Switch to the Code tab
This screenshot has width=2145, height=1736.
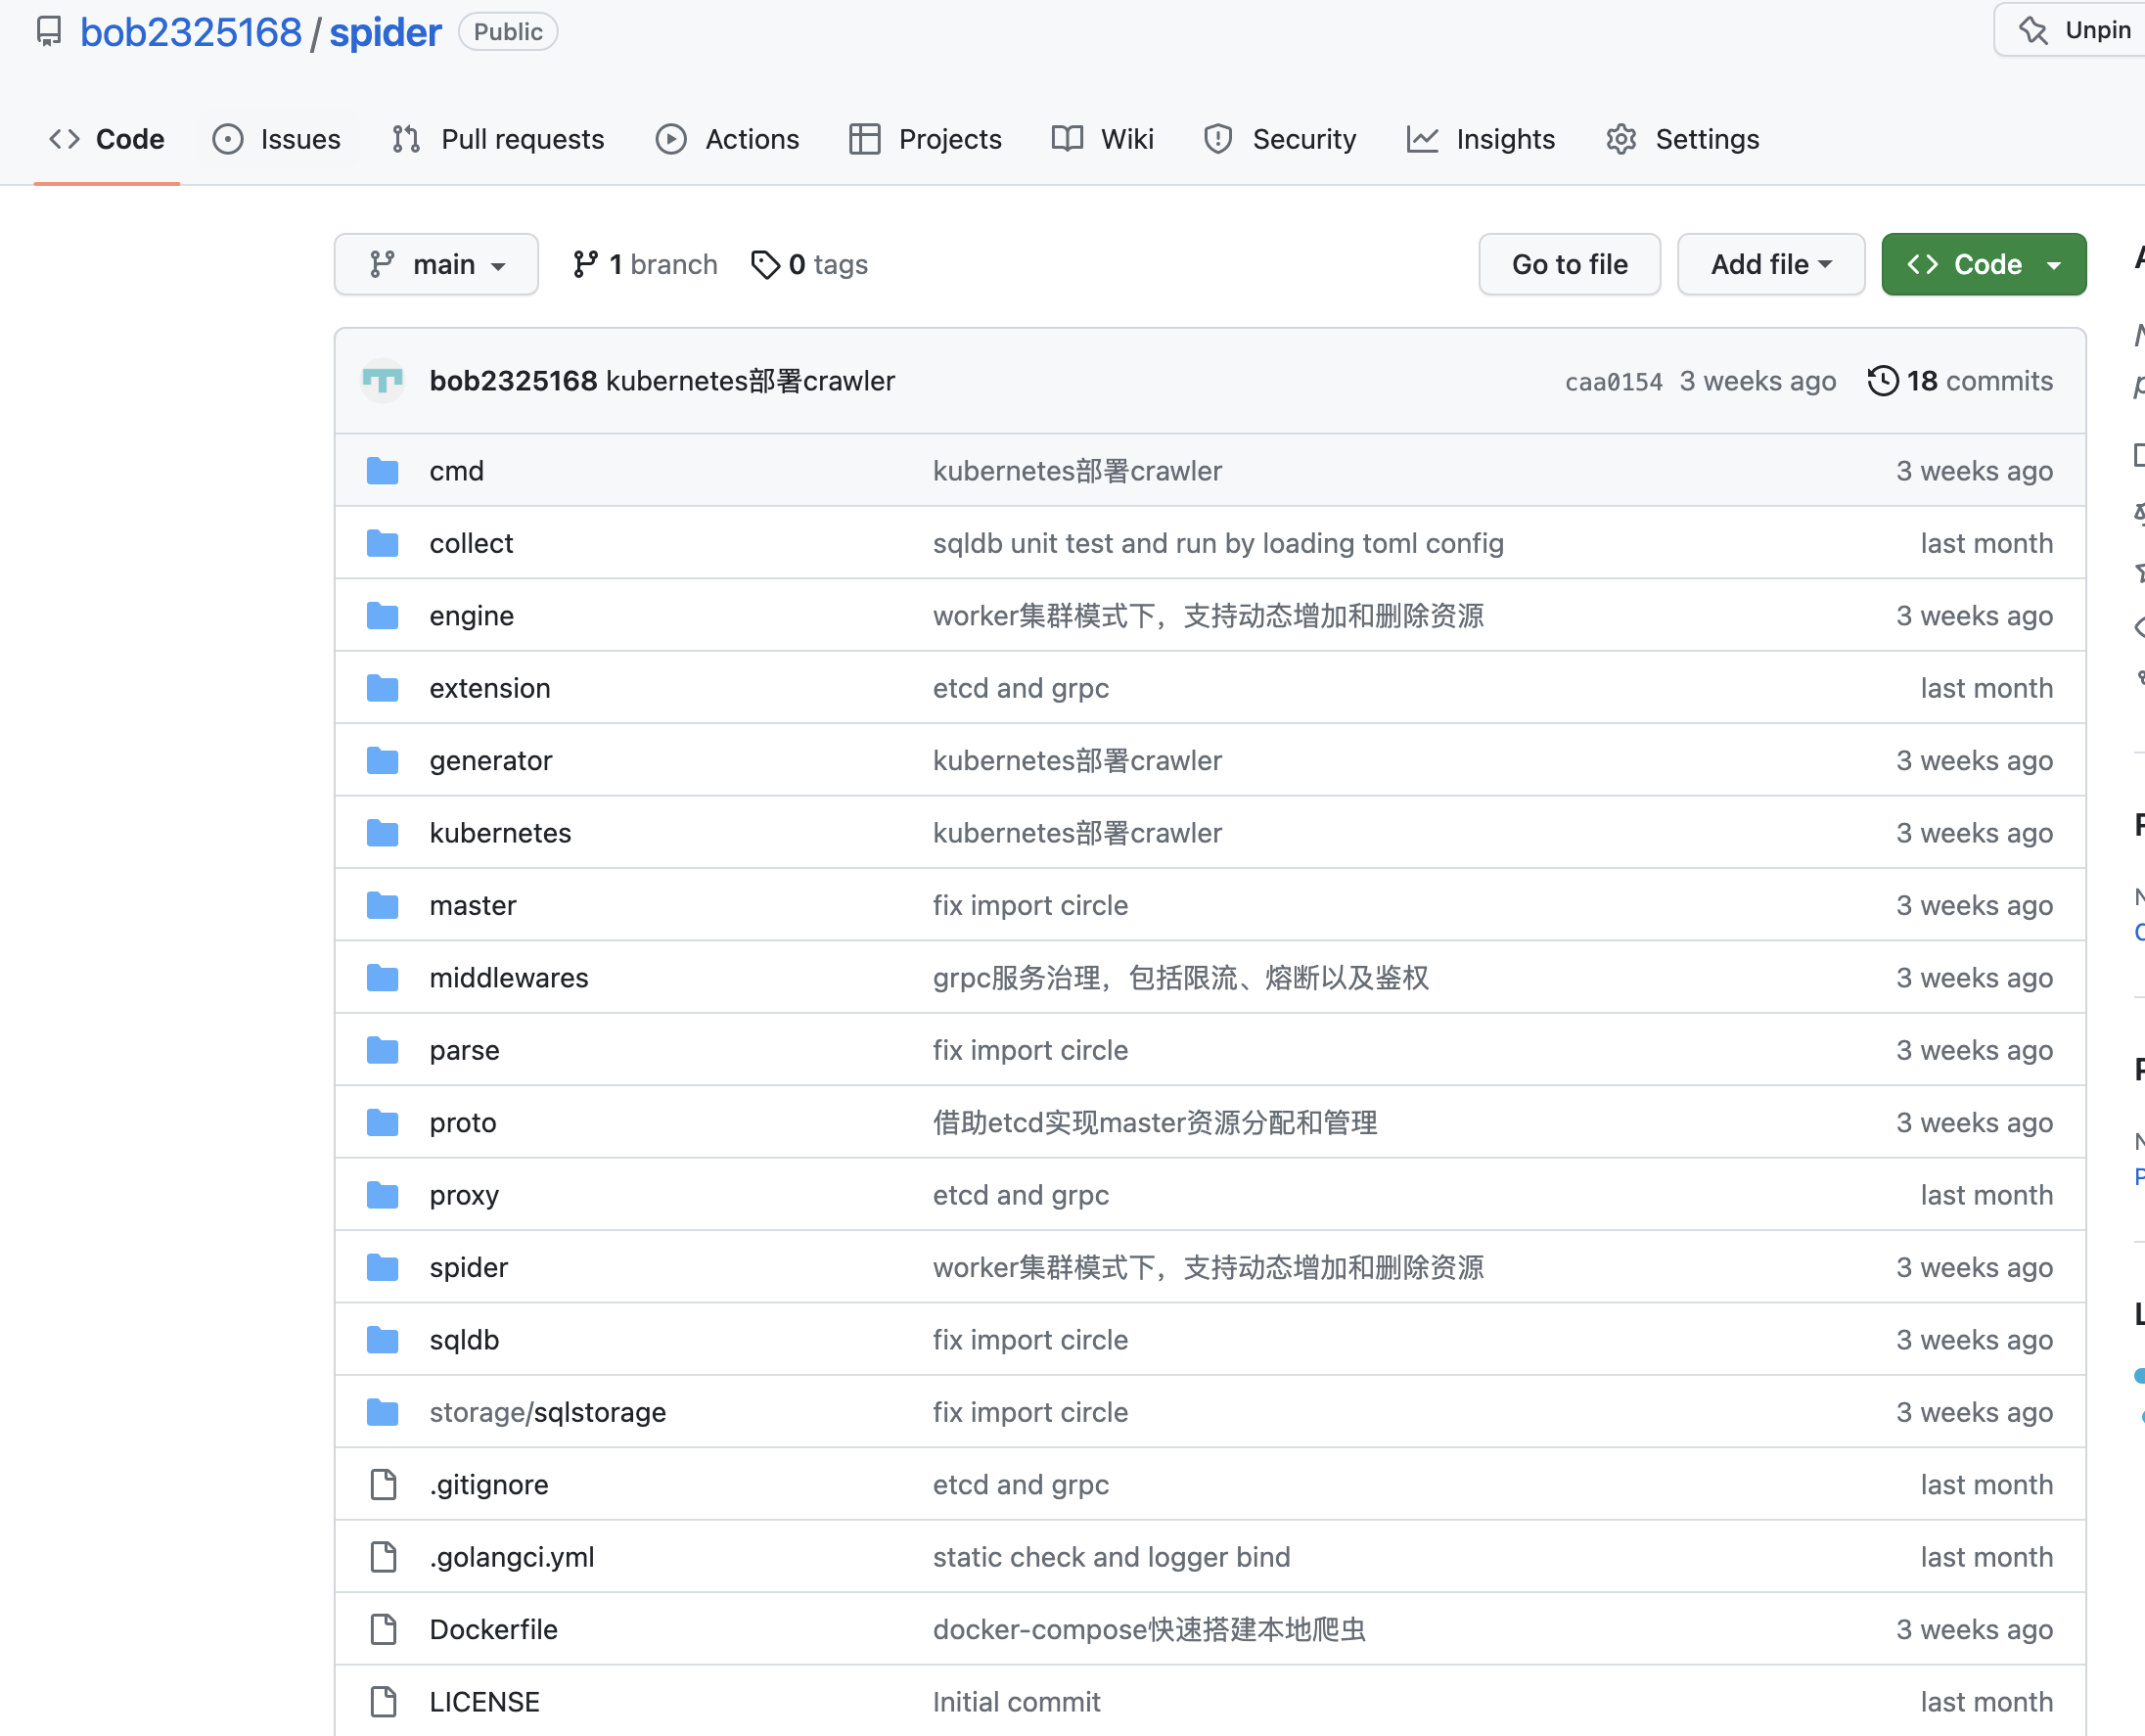[x=107, y=139]
